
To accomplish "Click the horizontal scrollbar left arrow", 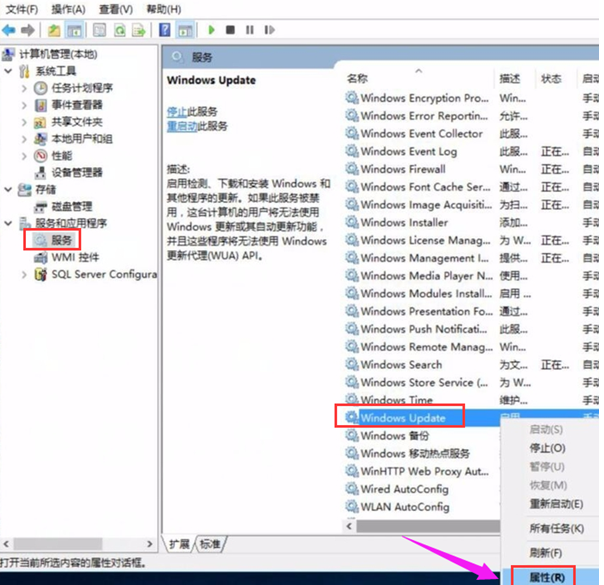I will [x=351, y=525].
